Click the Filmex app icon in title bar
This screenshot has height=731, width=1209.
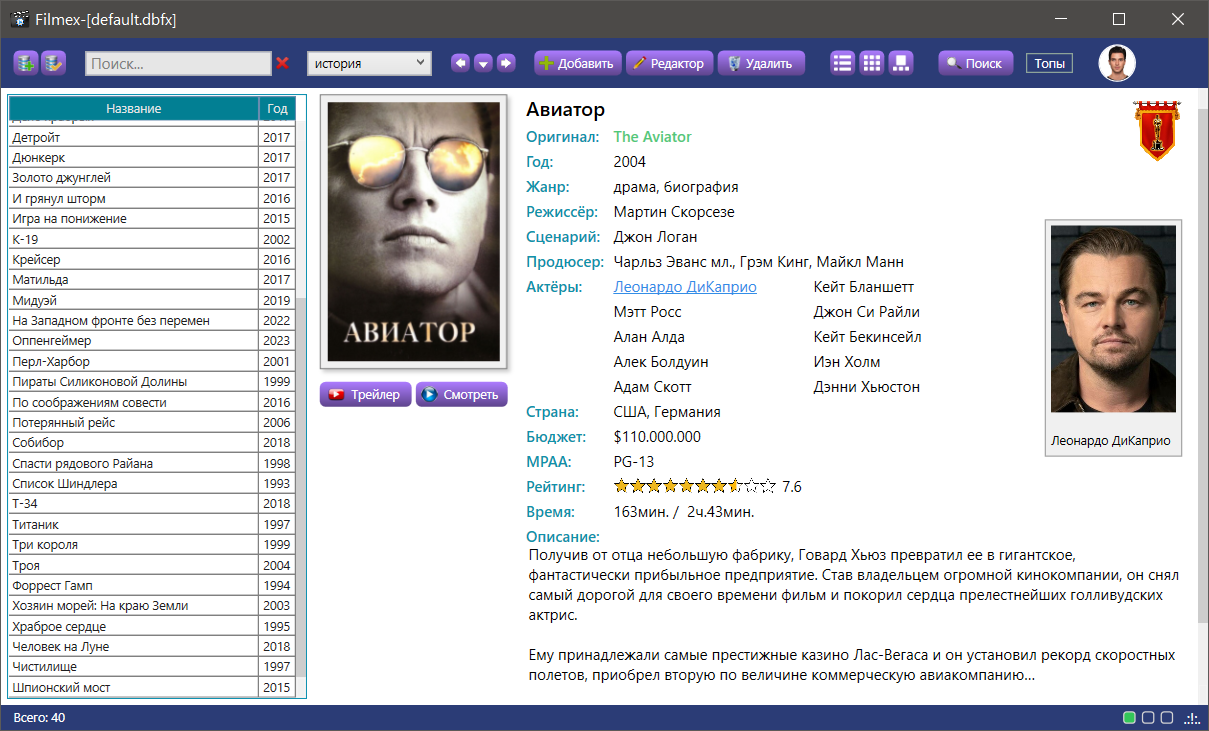coord(19,19)
